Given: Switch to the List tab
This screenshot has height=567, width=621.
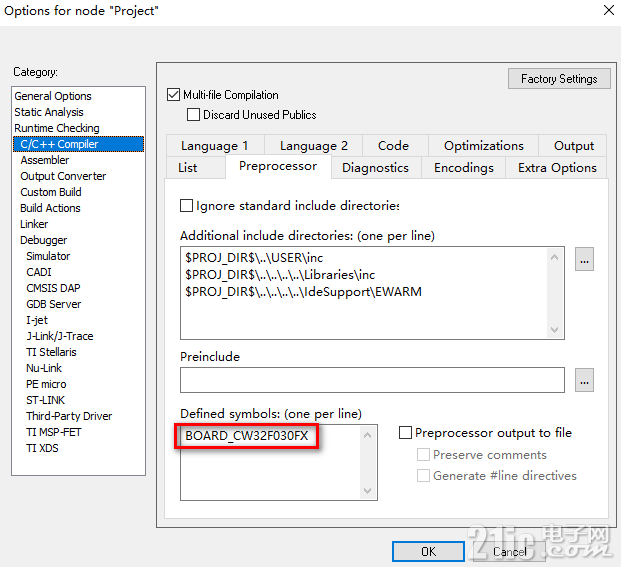Looking at the screenshot, I should (196, 168).
